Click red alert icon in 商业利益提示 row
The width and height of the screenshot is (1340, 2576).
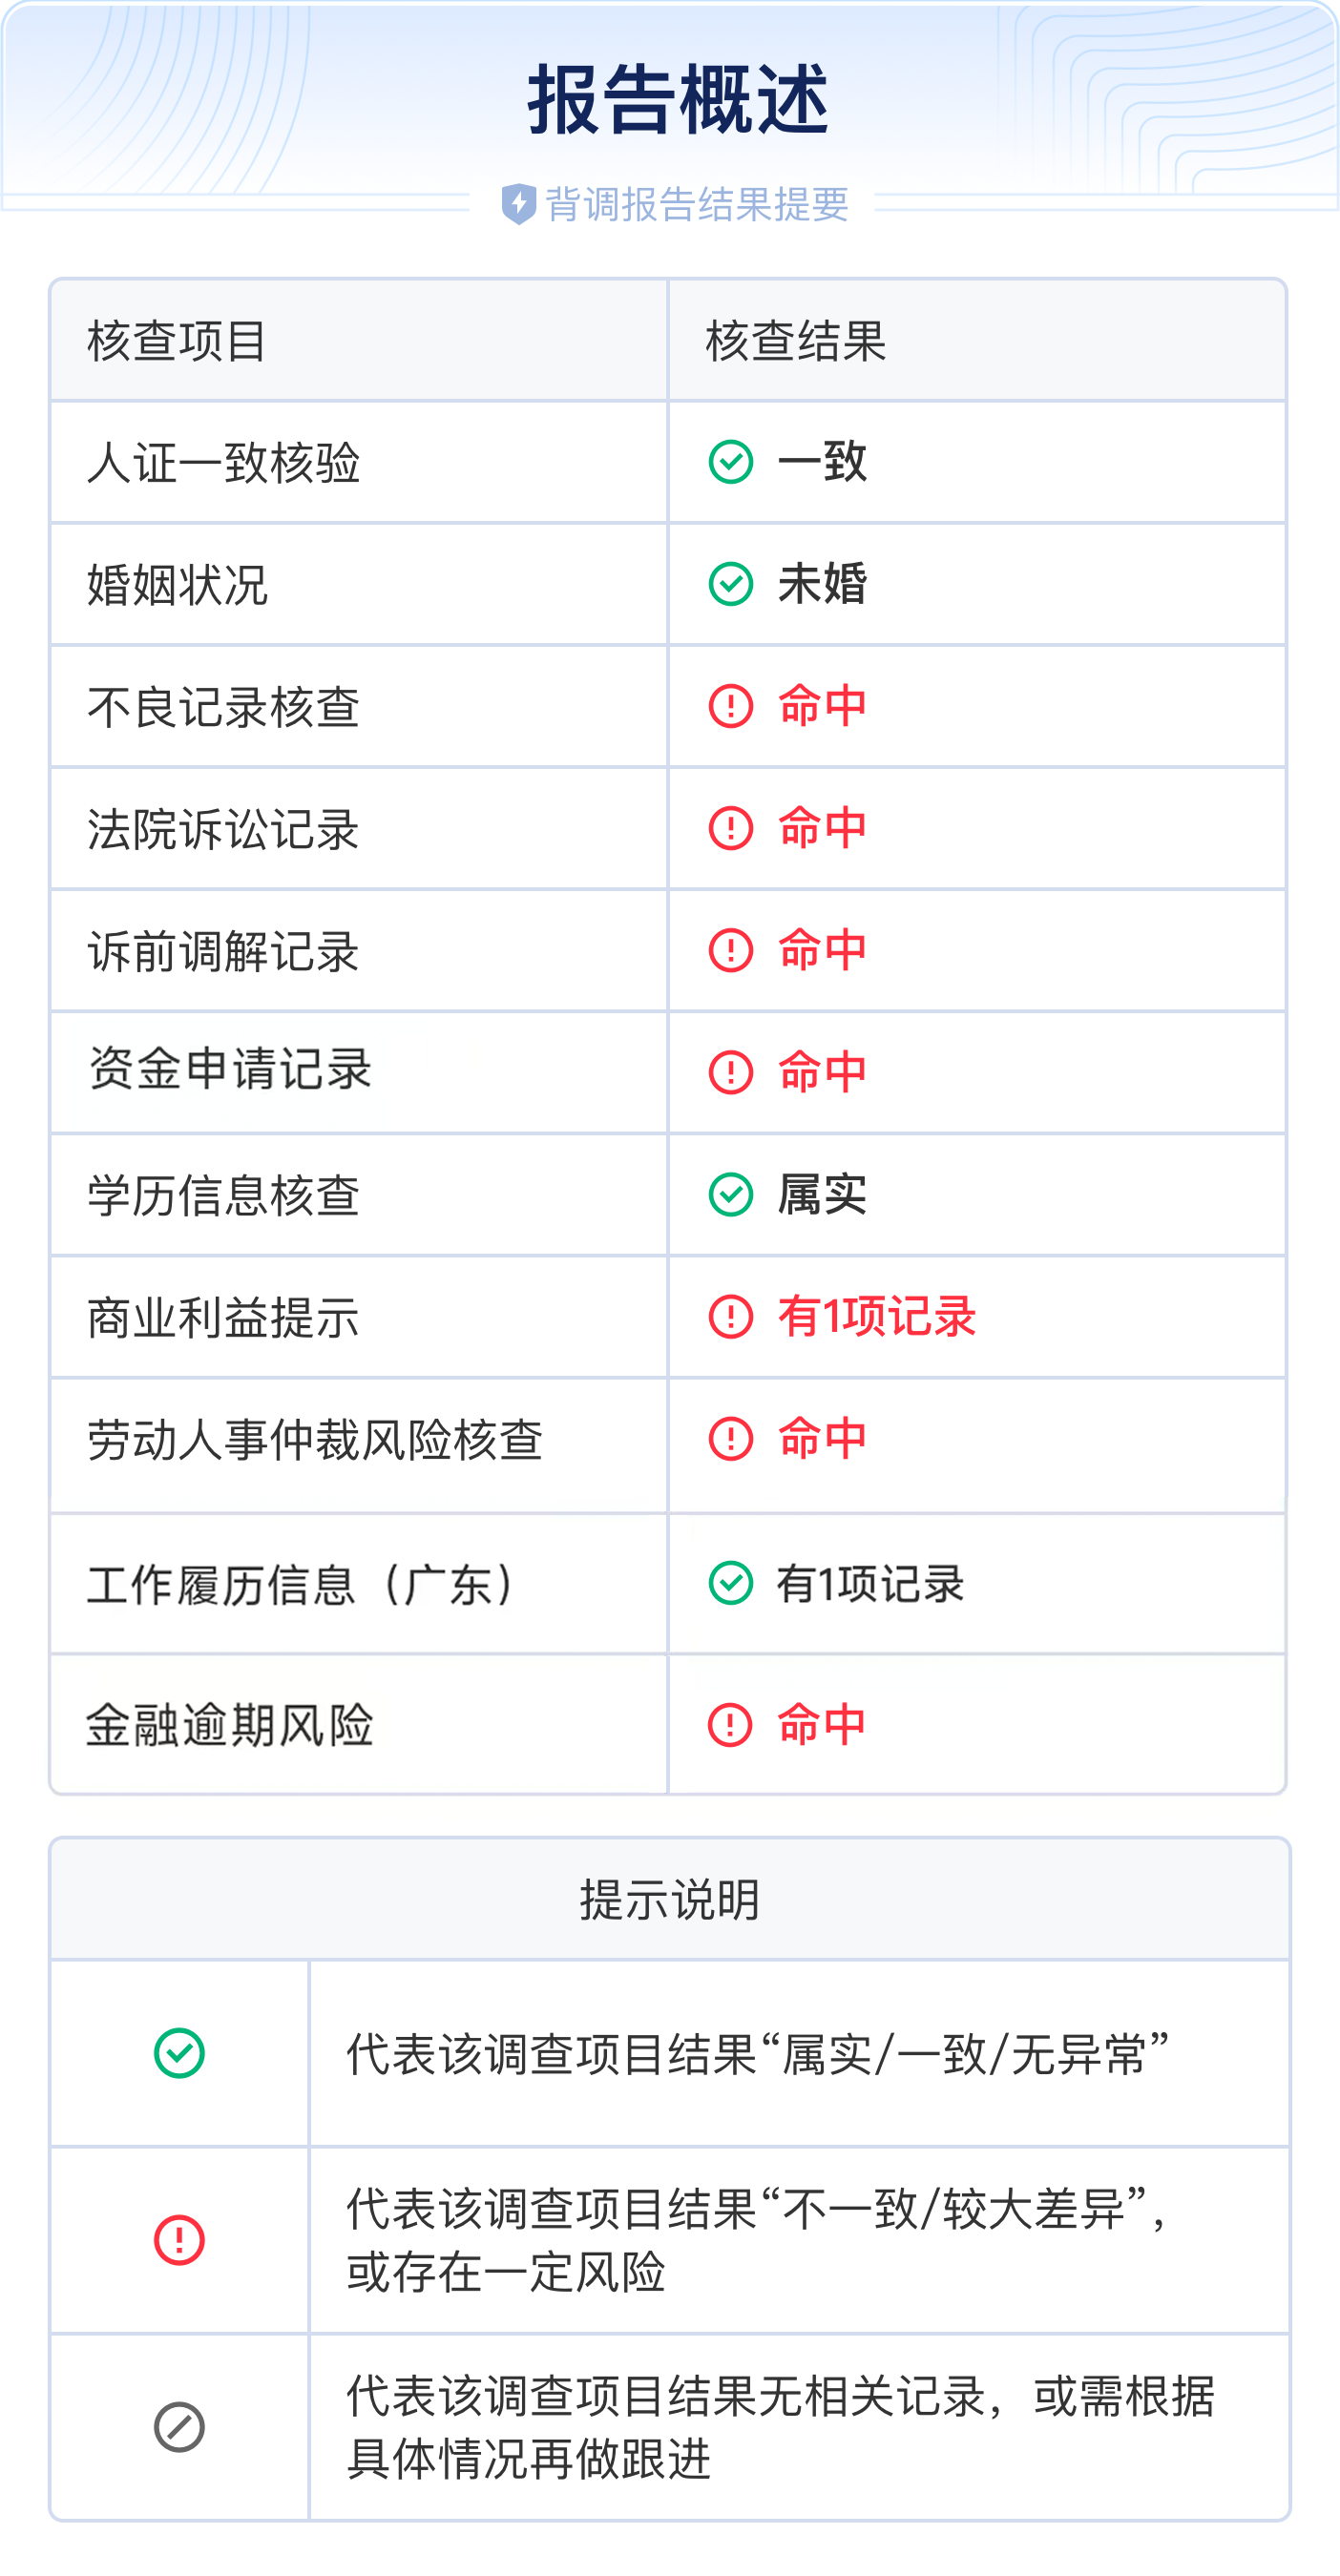coord(731,1316)
